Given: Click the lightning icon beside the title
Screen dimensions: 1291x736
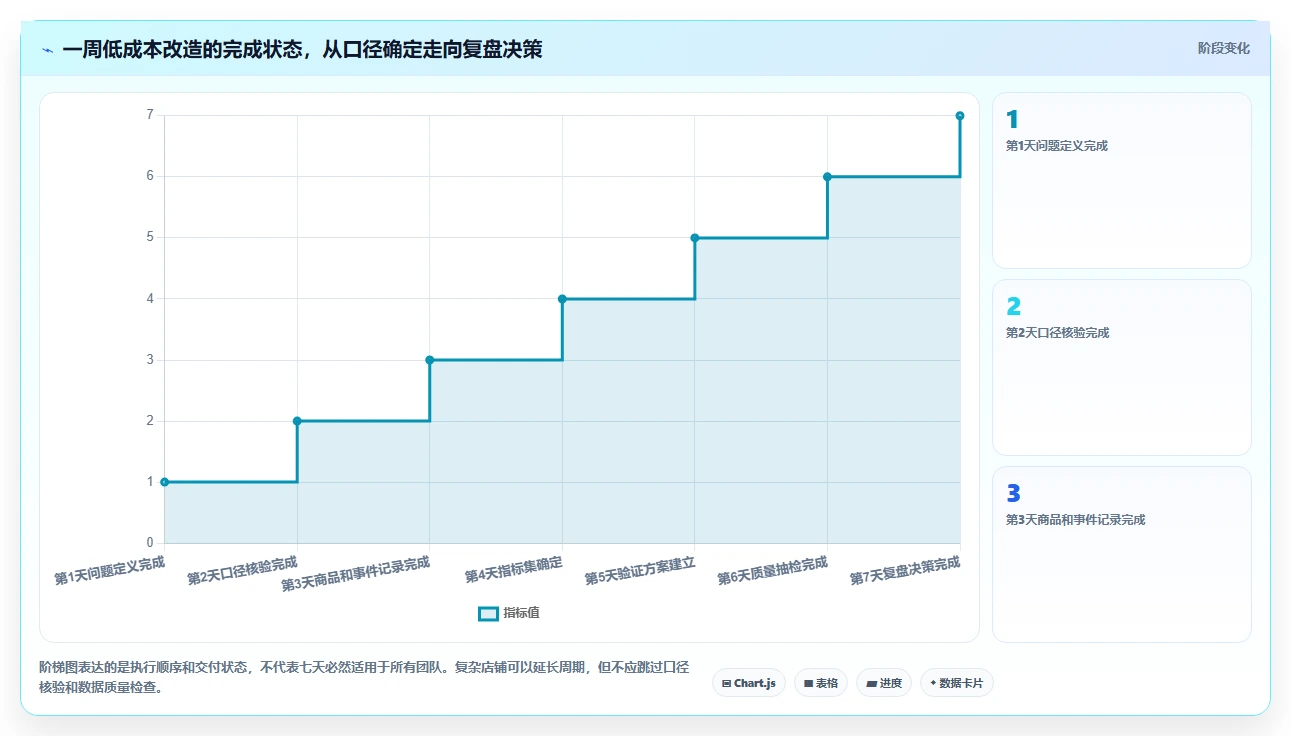Looking at the screenshot, I should pyautogui.click(x=47, y=49).
